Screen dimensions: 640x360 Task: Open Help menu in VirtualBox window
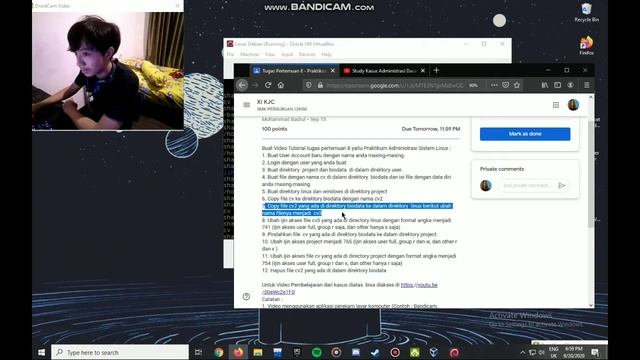(327, 54)
